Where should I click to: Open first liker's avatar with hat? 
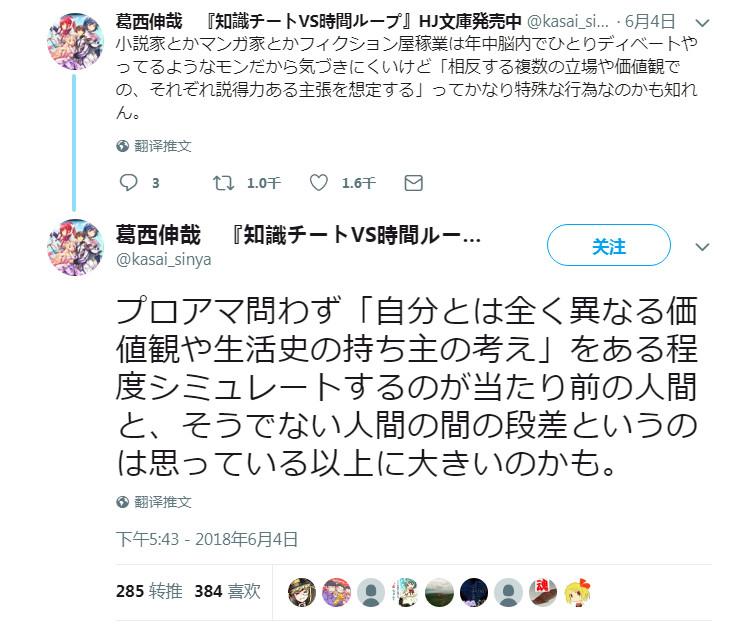[x=302, y=592]
